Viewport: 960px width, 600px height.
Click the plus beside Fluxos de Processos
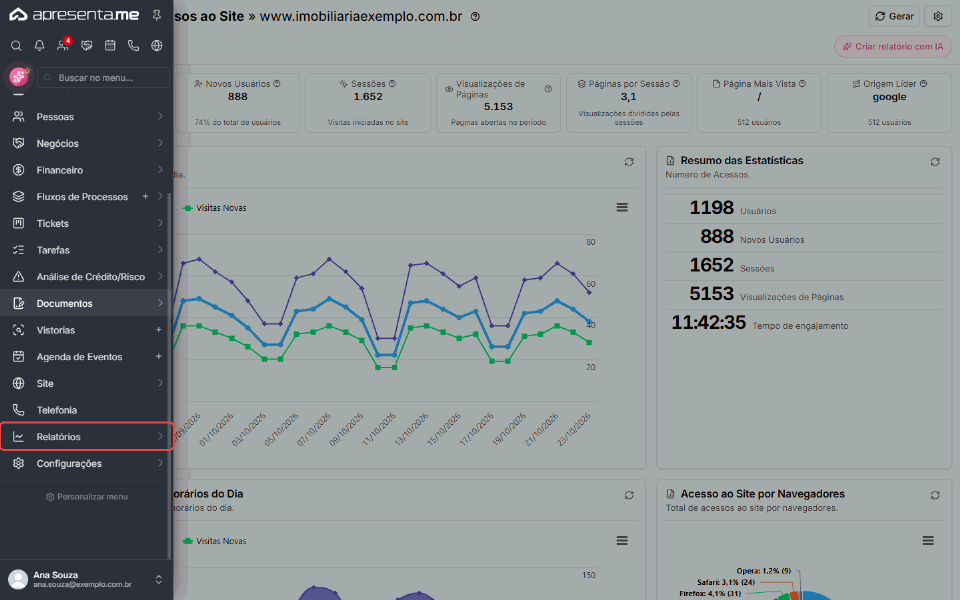(145, 197)
